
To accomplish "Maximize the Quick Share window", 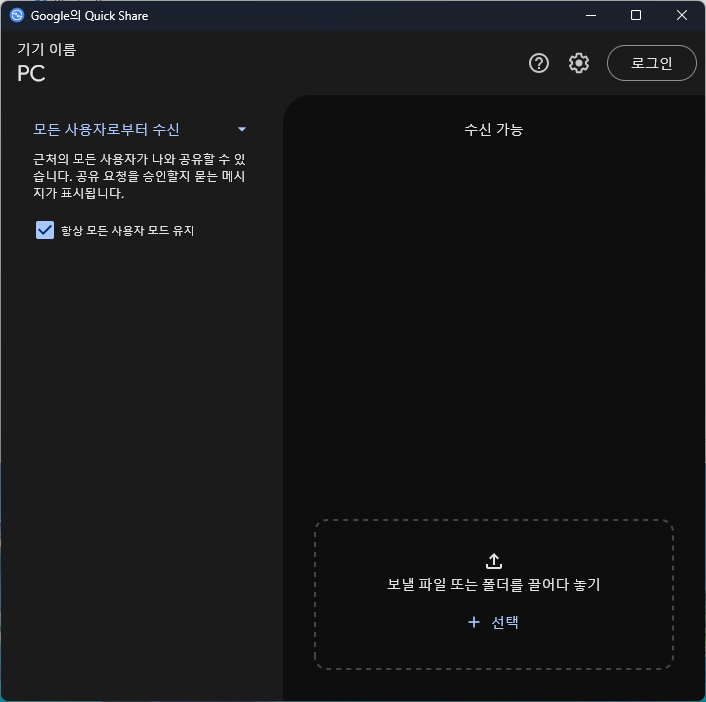I will [x=636, y=15].
